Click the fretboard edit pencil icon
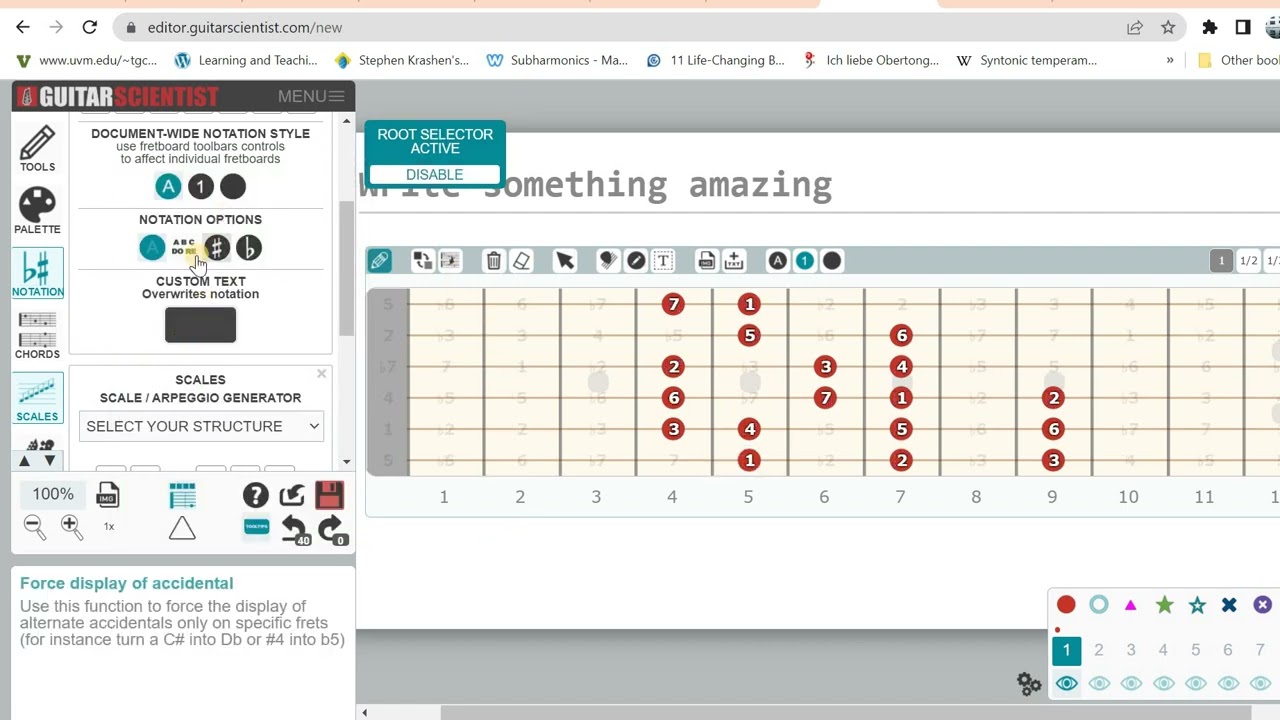The width and height of the screenshot is (1280, 720). 380,261
